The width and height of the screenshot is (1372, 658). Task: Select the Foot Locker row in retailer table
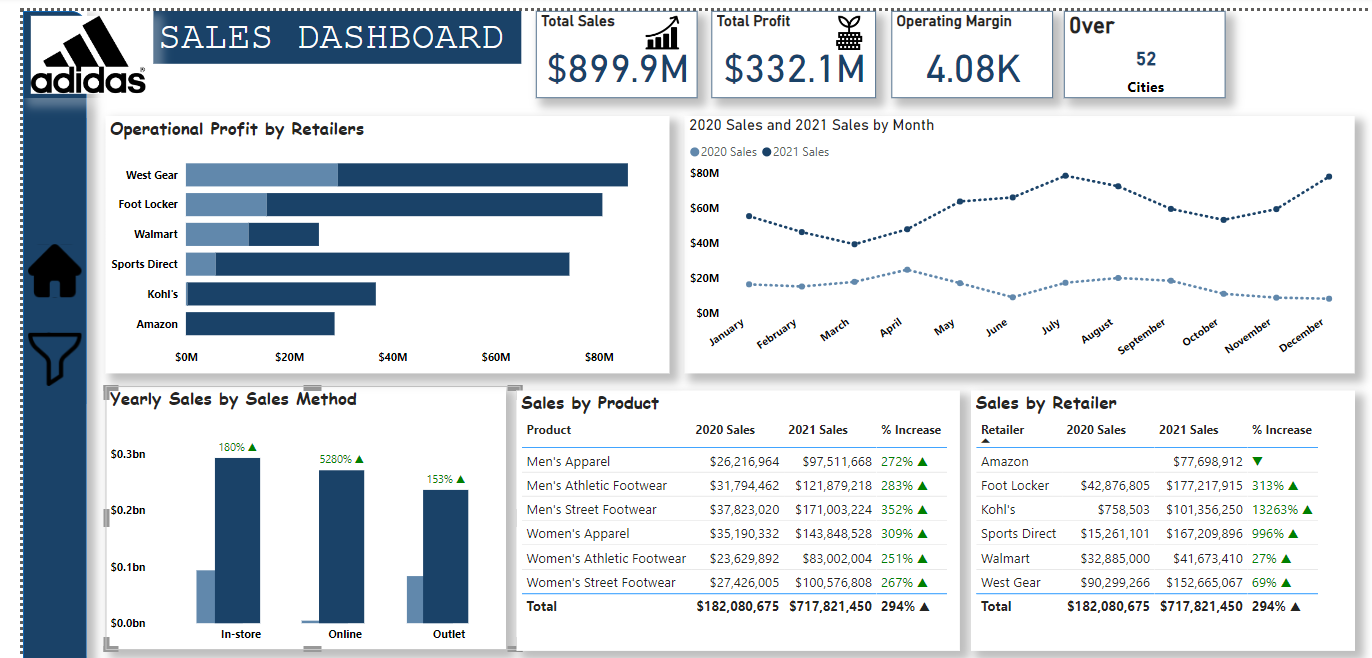(1015, 486)
